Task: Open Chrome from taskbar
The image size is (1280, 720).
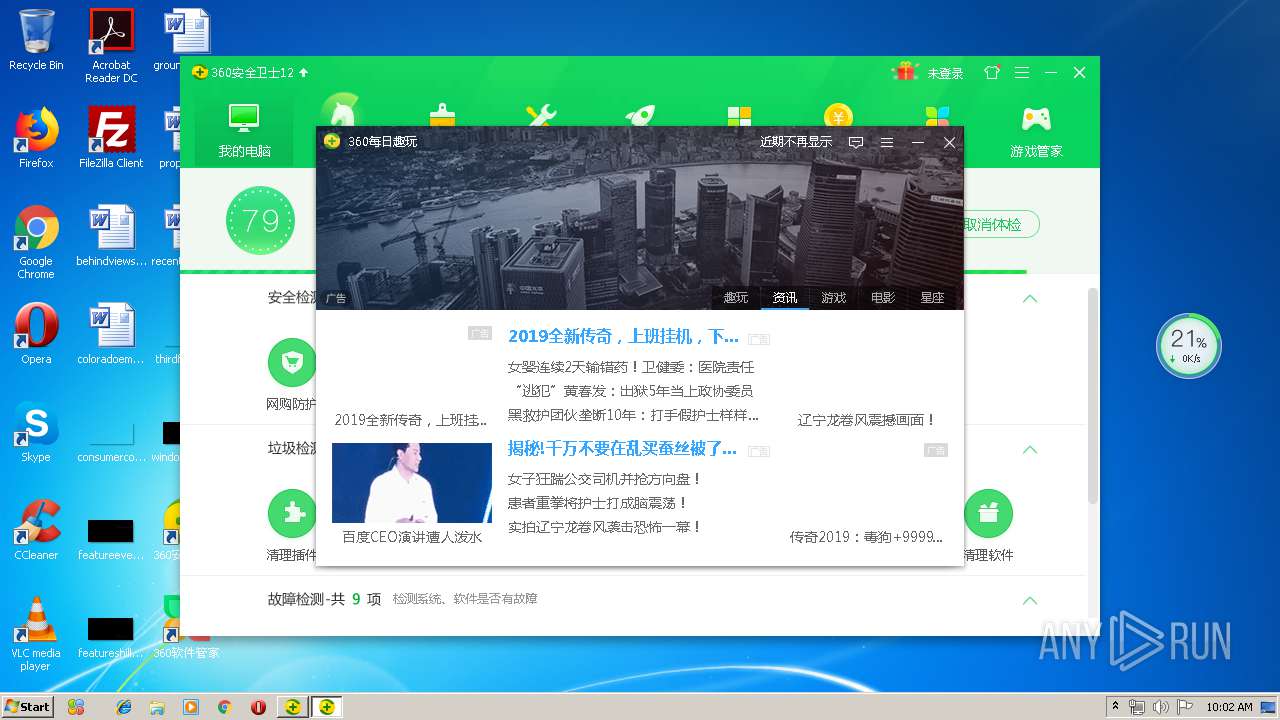Action: point(224,707)
